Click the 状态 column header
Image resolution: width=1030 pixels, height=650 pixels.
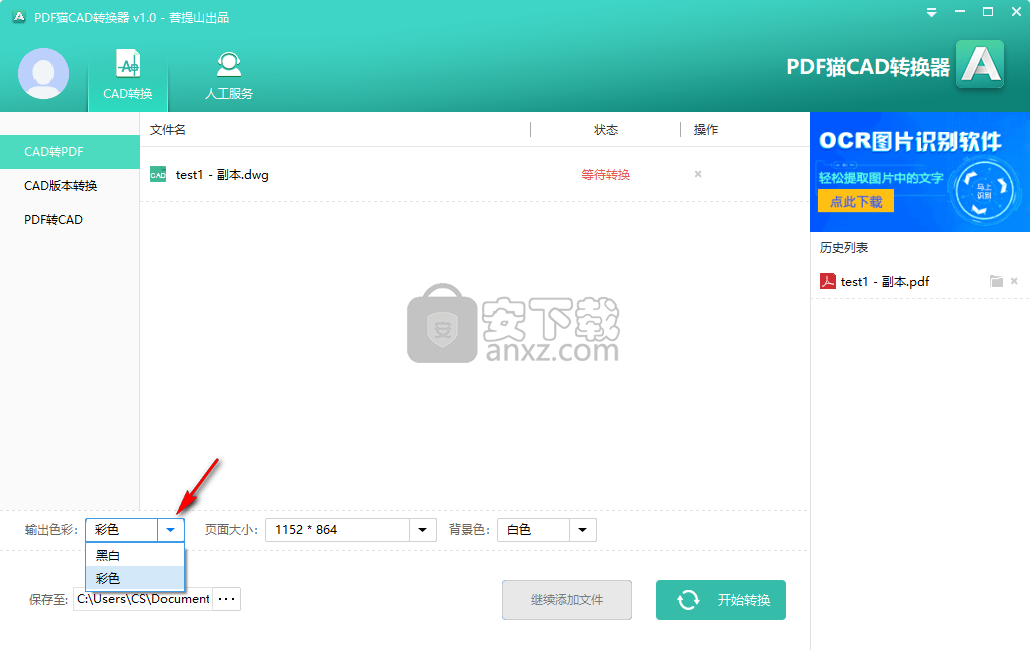tap(606, 130)
